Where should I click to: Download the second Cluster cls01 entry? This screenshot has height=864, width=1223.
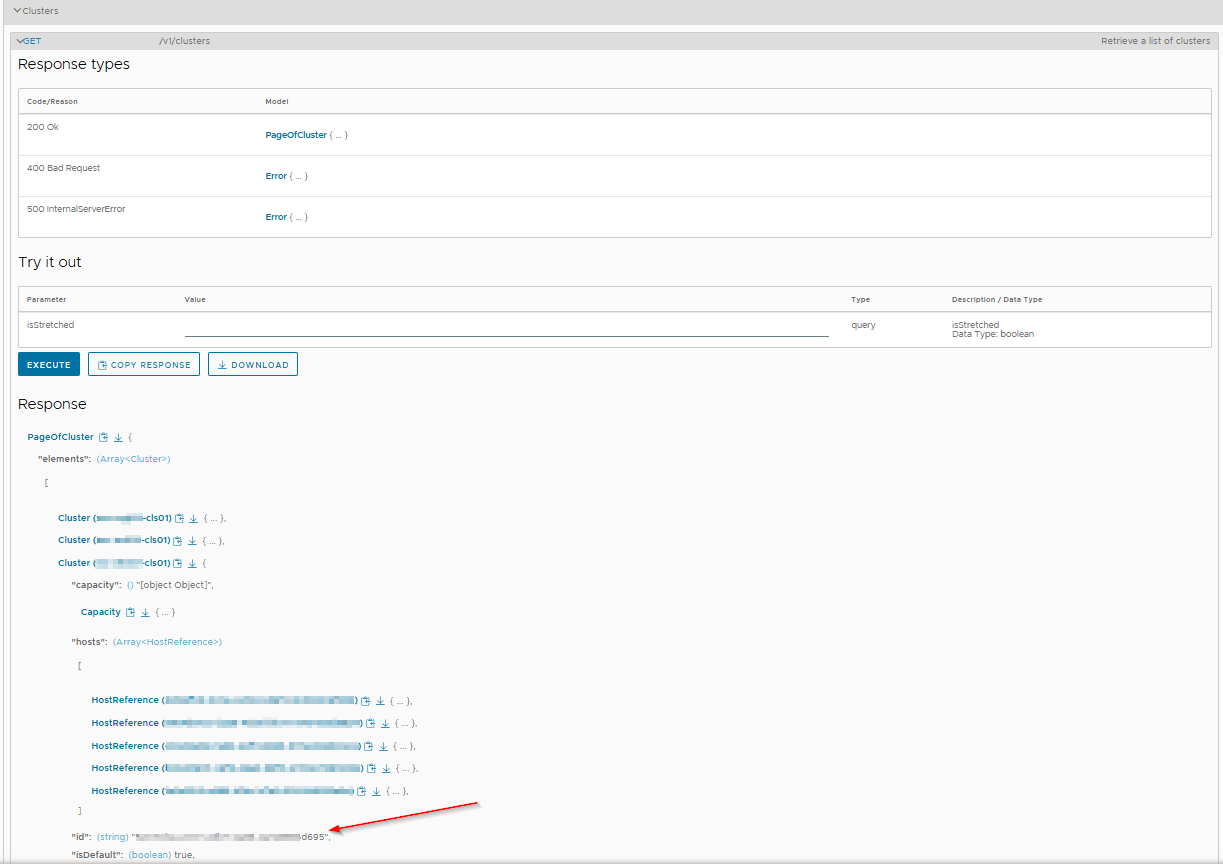click(192, 540)
